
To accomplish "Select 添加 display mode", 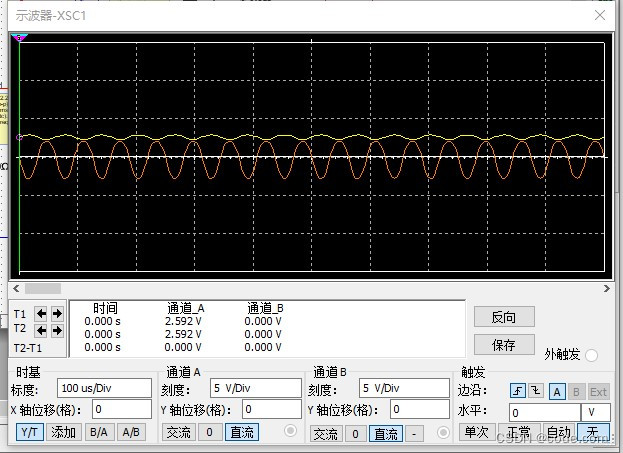I will point(64,432).
